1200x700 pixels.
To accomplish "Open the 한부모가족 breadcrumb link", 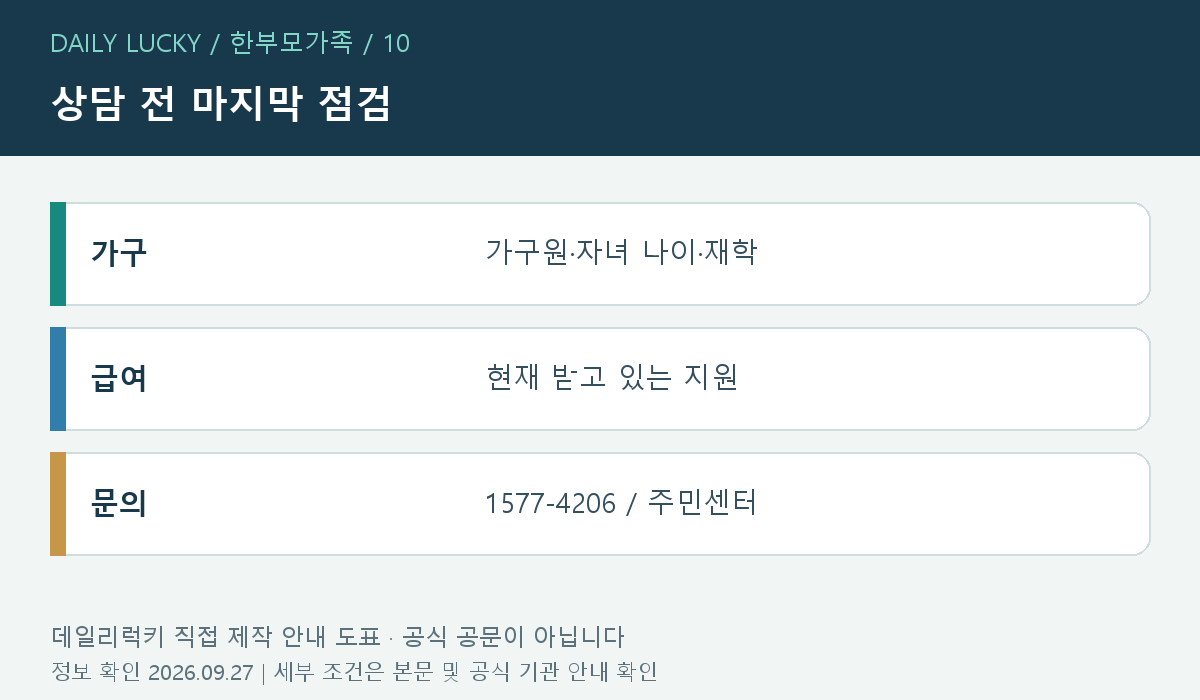I will coord(291,43).
